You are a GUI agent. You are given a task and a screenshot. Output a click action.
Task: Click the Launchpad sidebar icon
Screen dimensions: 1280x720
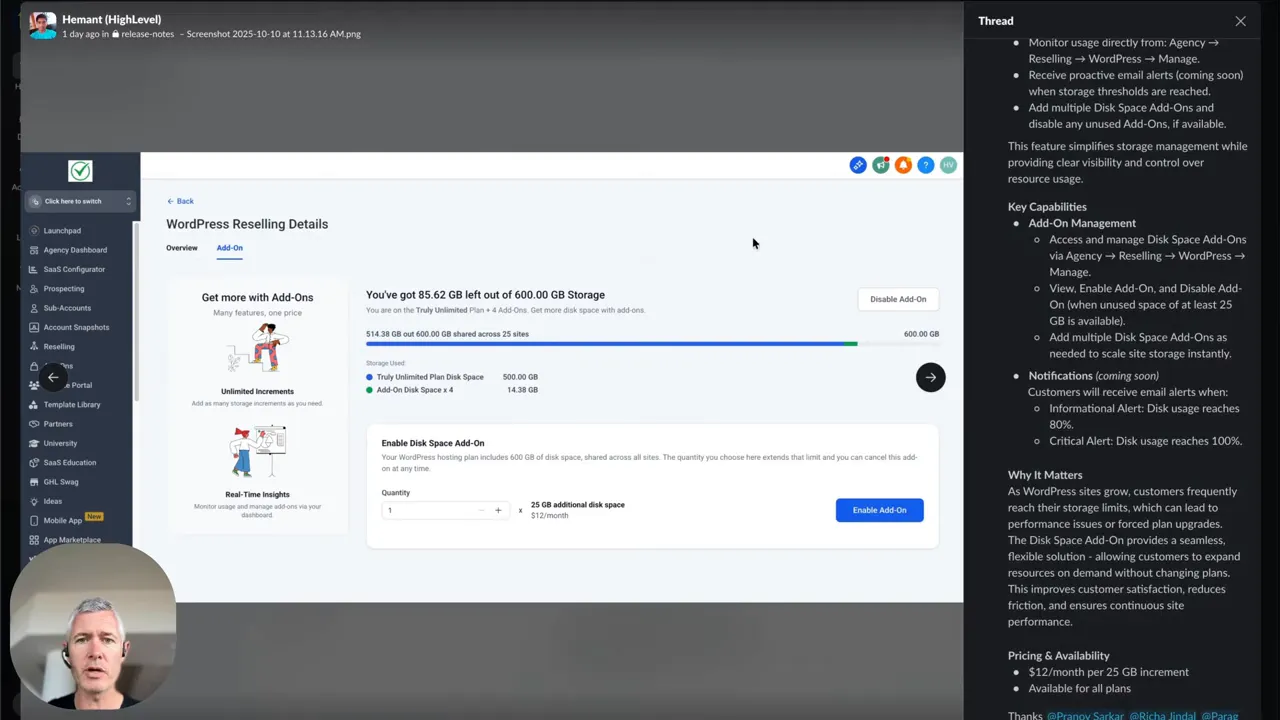tap(35, 231)
